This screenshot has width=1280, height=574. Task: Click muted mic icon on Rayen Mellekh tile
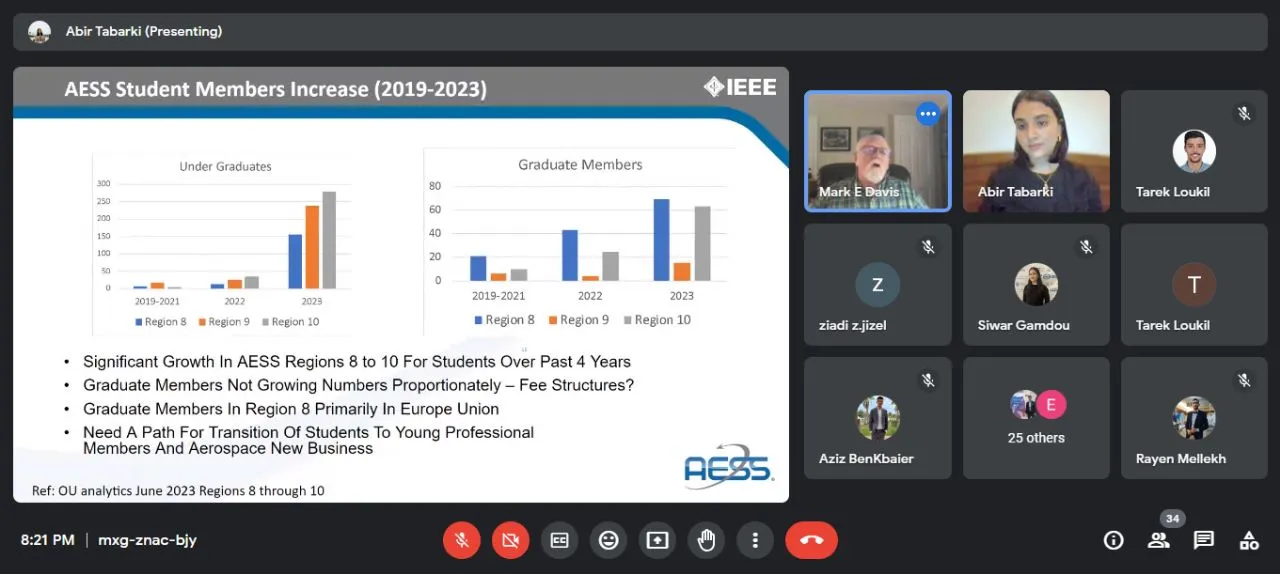click(x=1244, y=380)
